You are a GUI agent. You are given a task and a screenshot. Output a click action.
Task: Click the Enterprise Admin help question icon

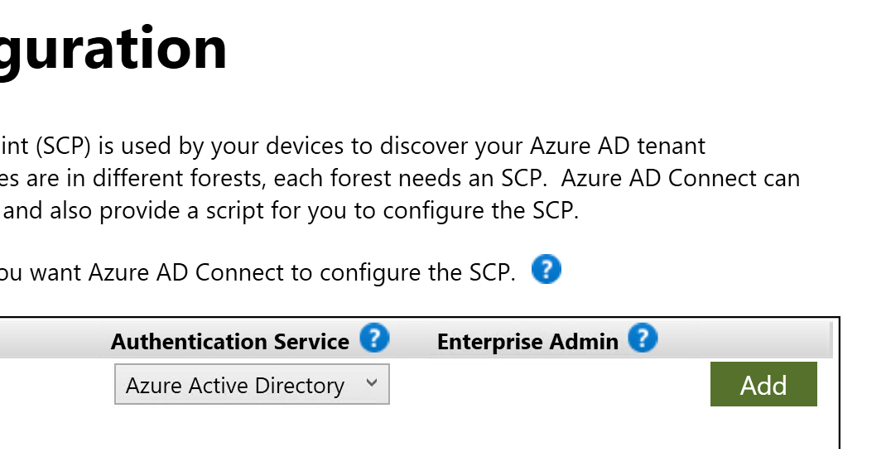point(643,339)
